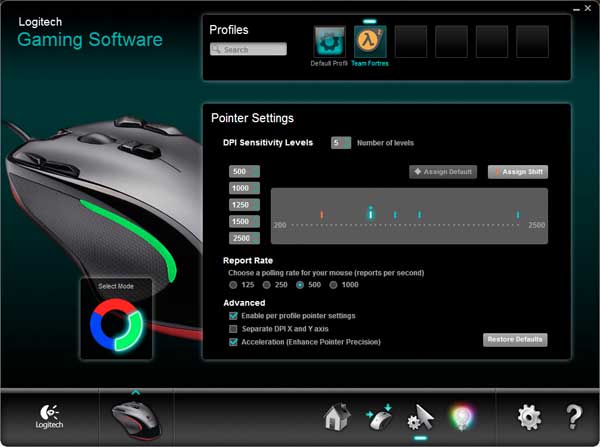Toggle Enable per profile pointer settings checkbox
Image resolution: width=600 pixels, height=447 pixels.
(233, 316)
